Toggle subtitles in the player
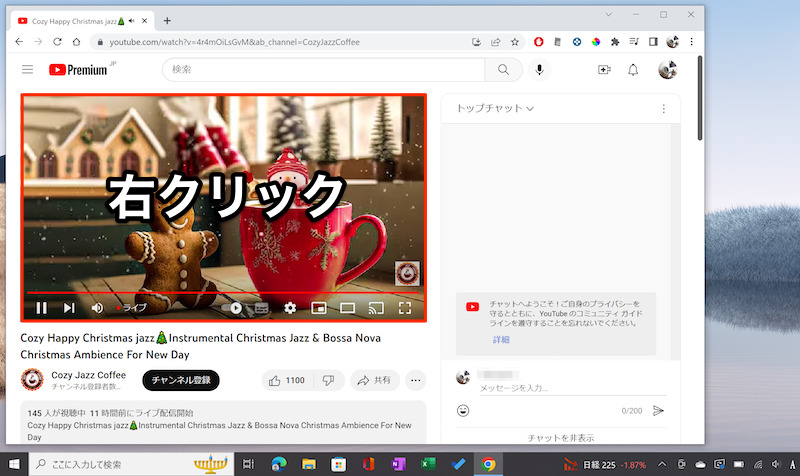This screenshot has width=800, height=476. pos(262,308)
